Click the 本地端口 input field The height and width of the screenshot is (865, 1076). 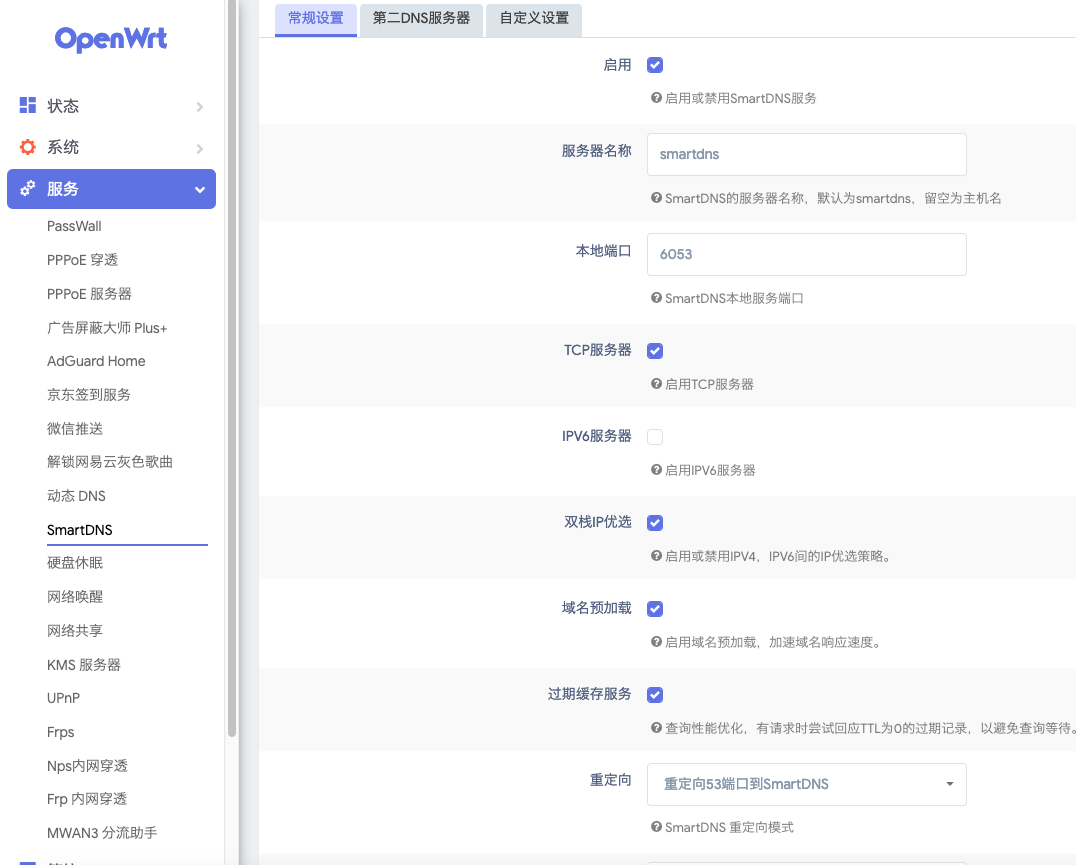[x=806, y=254]
